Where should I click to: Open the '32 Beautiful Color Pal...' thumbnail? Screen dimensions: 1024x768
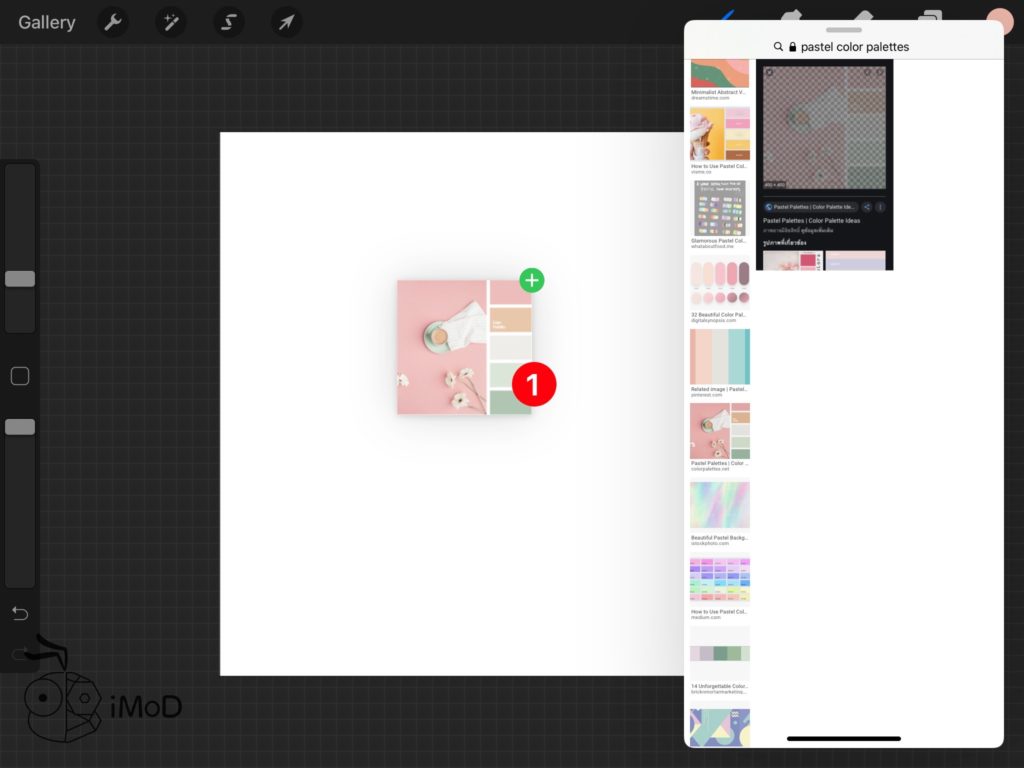point(719,281)
